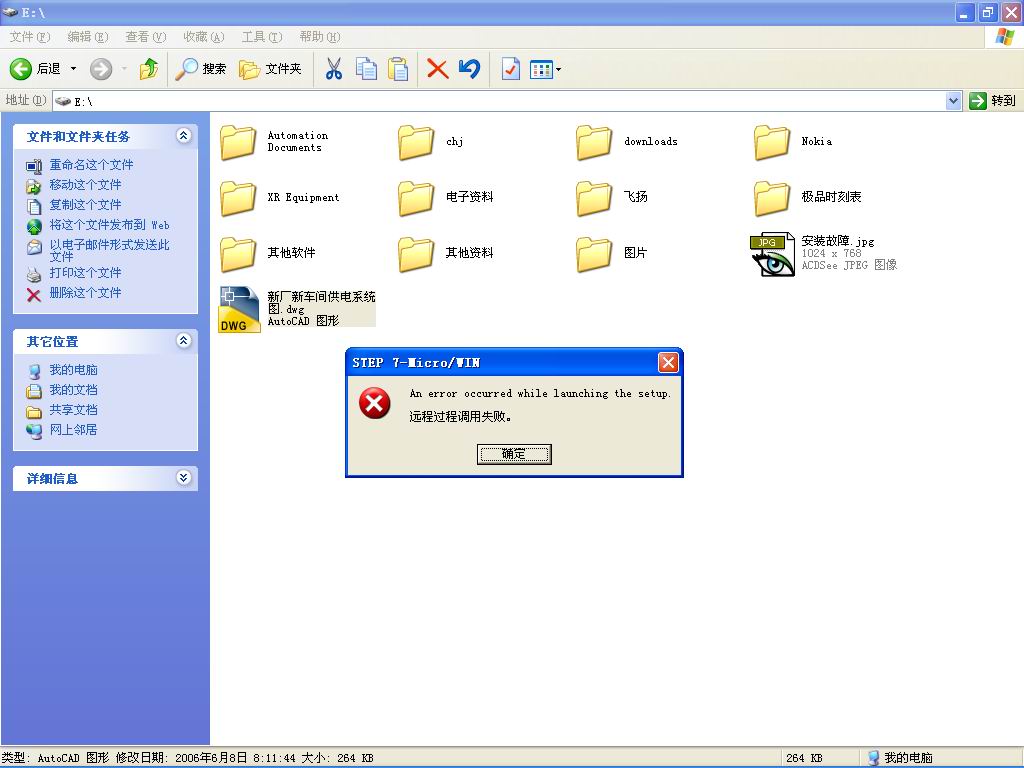Click the Copy toolbar icon
Viewport: 1024px width, 768px height.
[367, 69]
